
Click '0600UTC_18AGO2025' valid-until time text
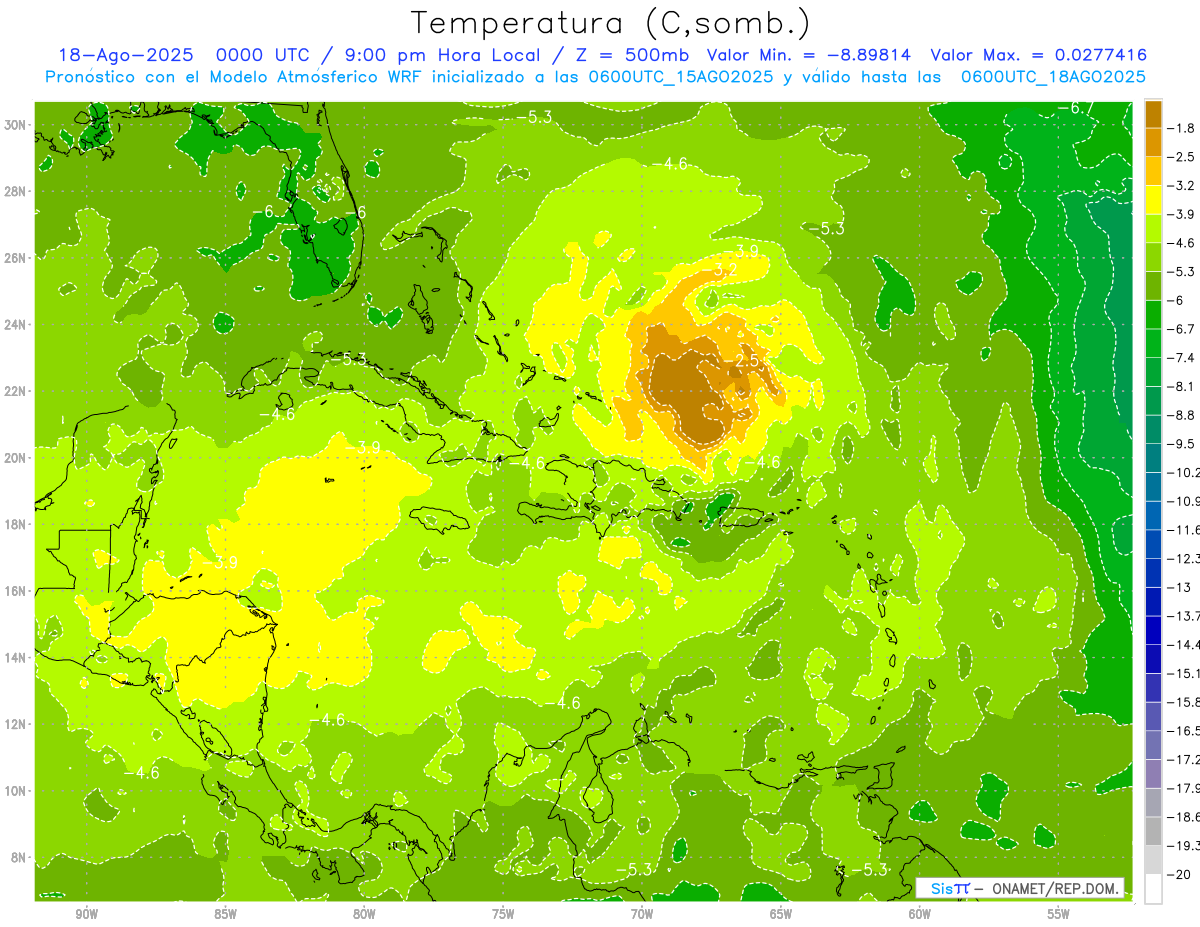coord(1053,76)
